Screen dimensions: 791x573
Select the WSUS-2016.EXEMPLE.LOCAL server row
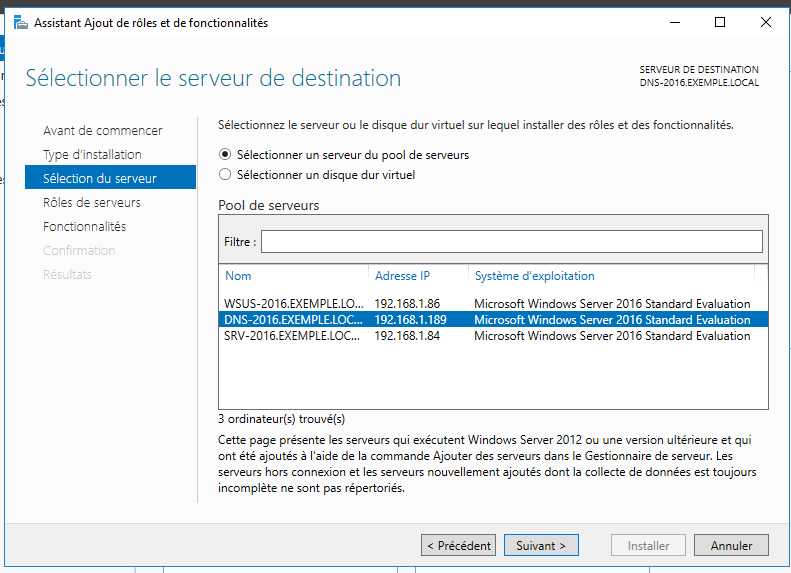(x=493, y=304)
